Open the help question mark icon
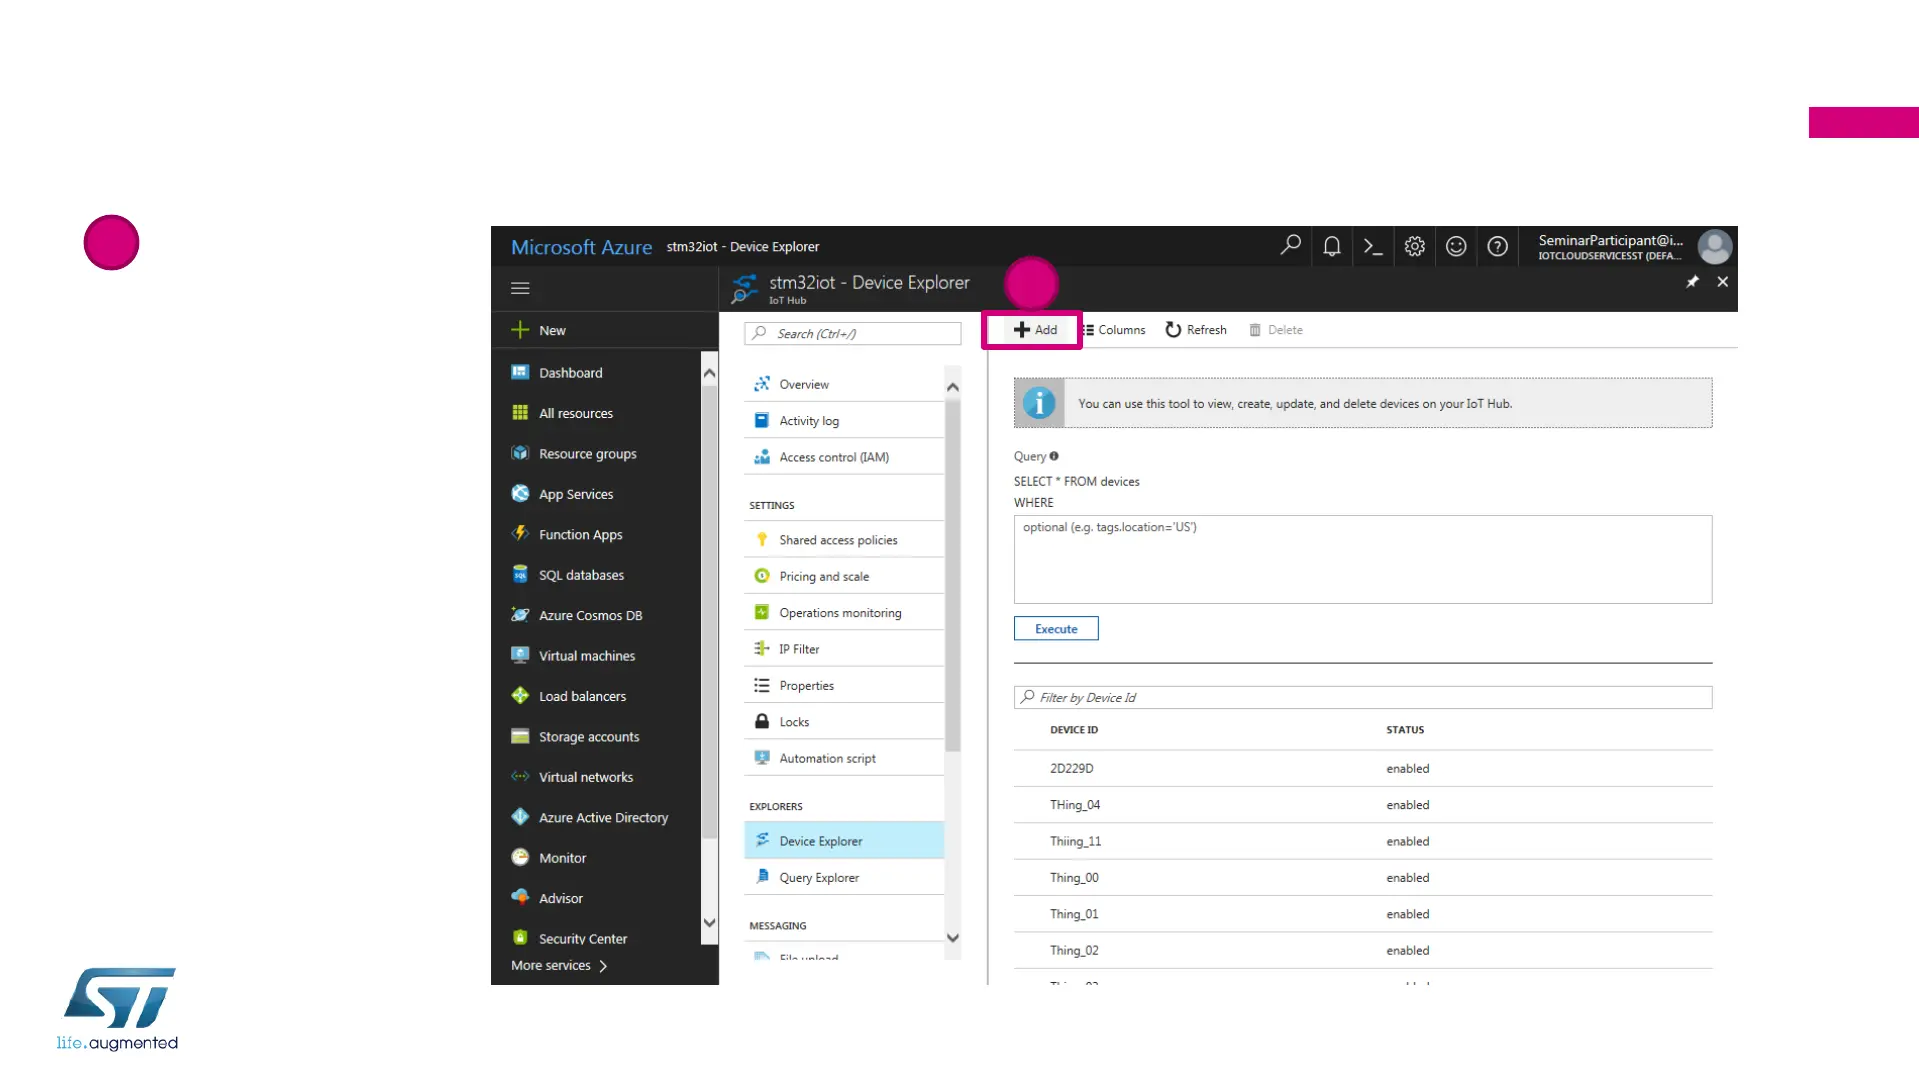 pyautogui.click(x=1497, y=246)
